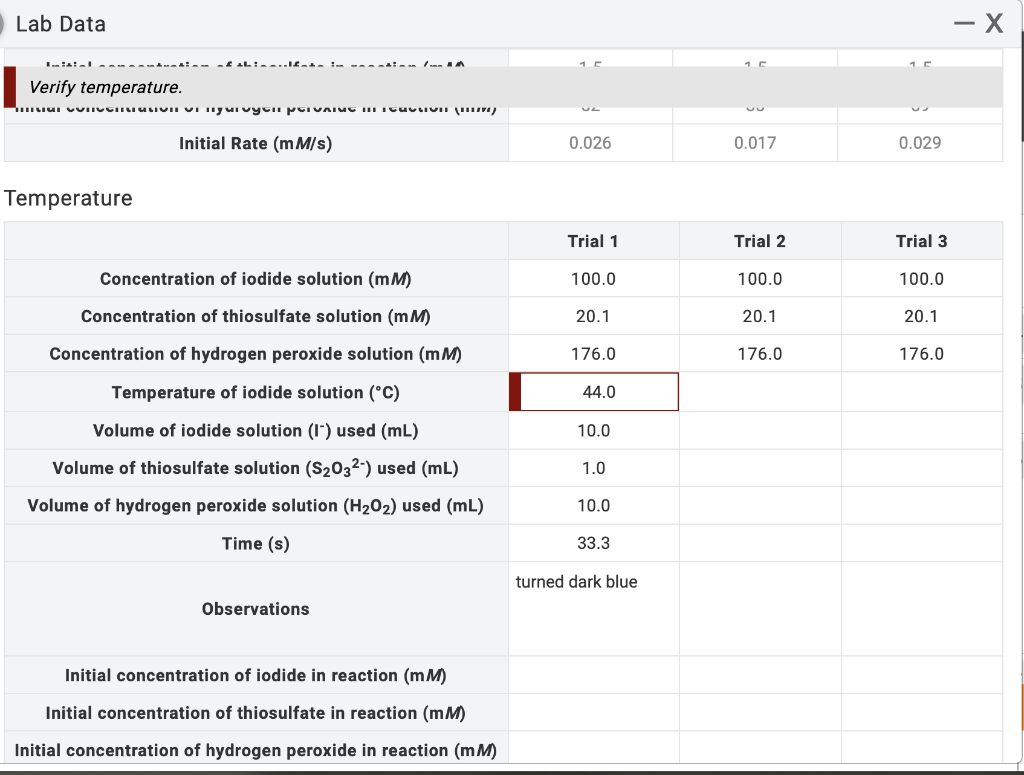
Task: Click 'Concentration of hydrogen peroxide solution (mM)' label
Action: click(256, 354)
